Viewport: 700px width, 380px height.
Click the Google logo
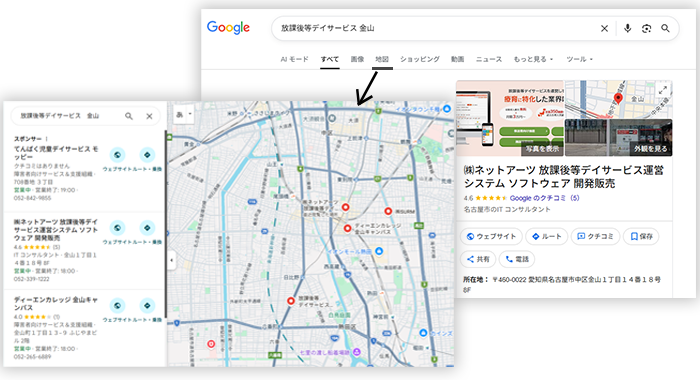(x=228, y=28)
